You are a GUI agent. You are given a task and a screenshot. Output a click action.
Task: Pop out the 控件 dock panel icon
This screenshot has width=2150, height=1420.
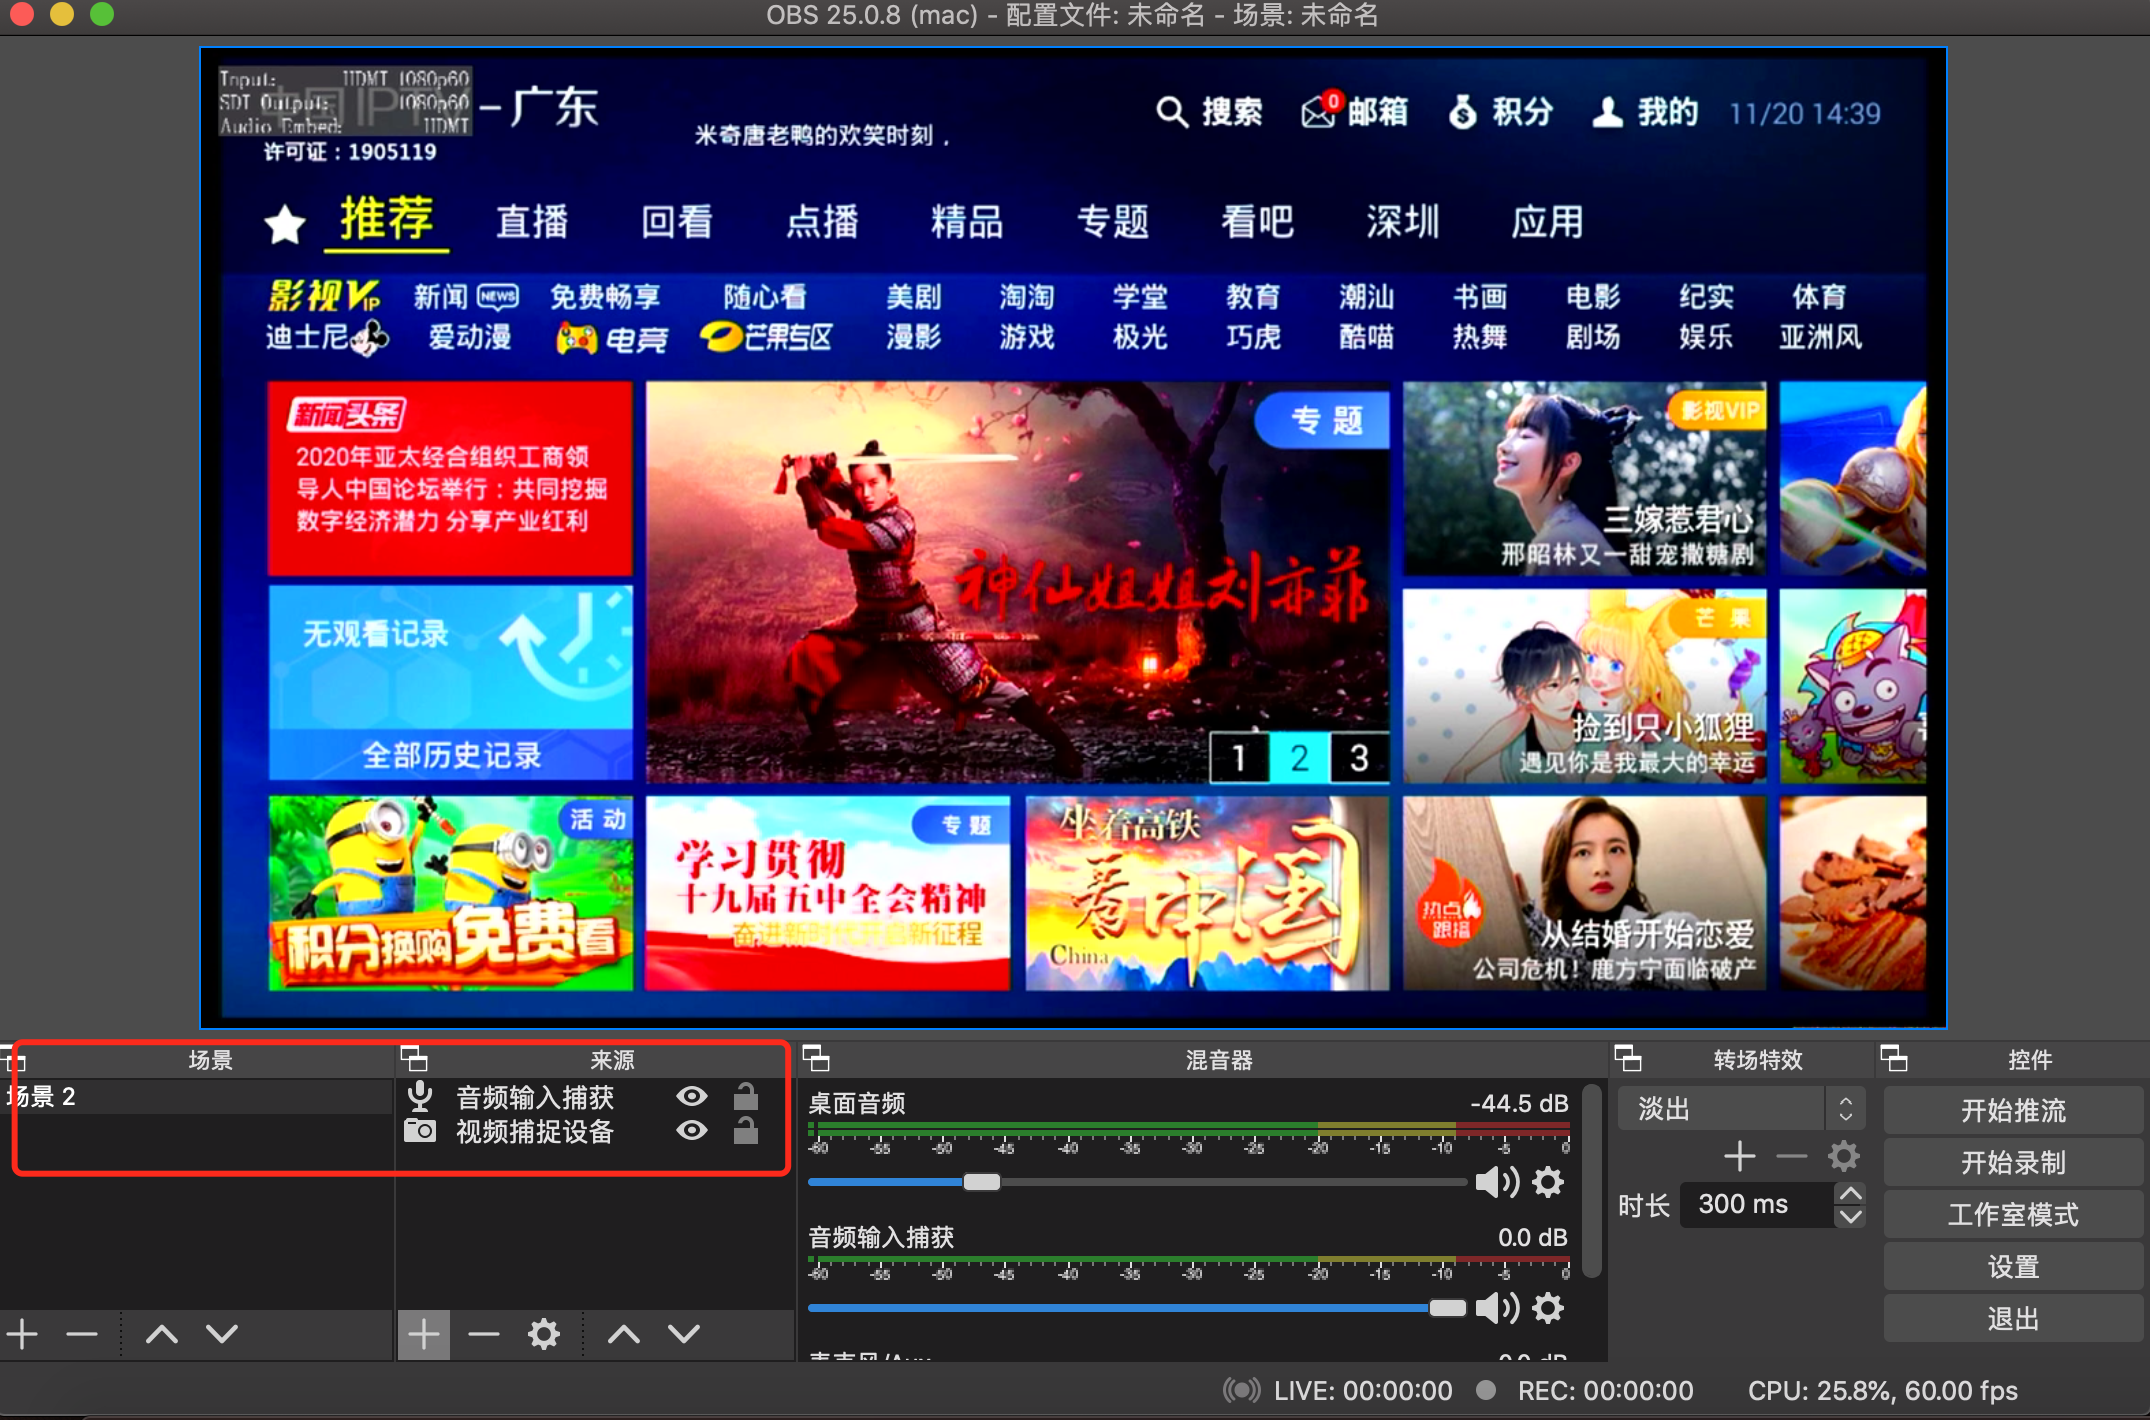1894,1058
